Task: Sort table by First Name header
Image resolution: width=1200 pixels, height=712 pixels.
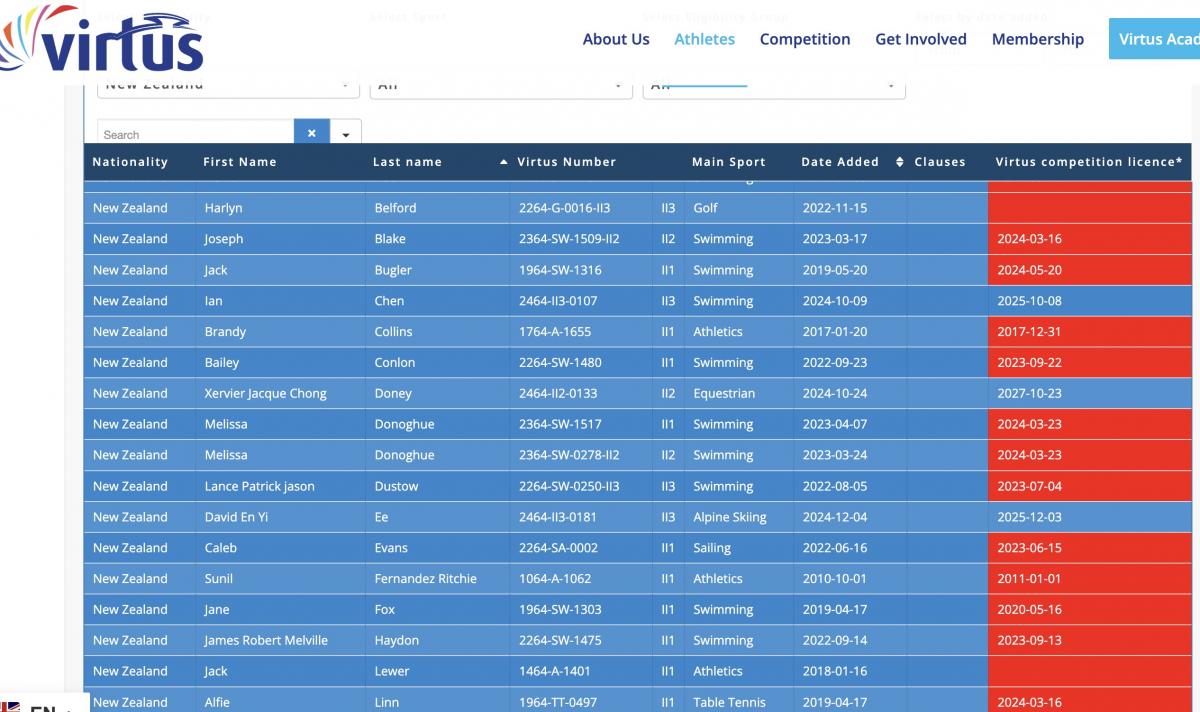Action: 240,162
